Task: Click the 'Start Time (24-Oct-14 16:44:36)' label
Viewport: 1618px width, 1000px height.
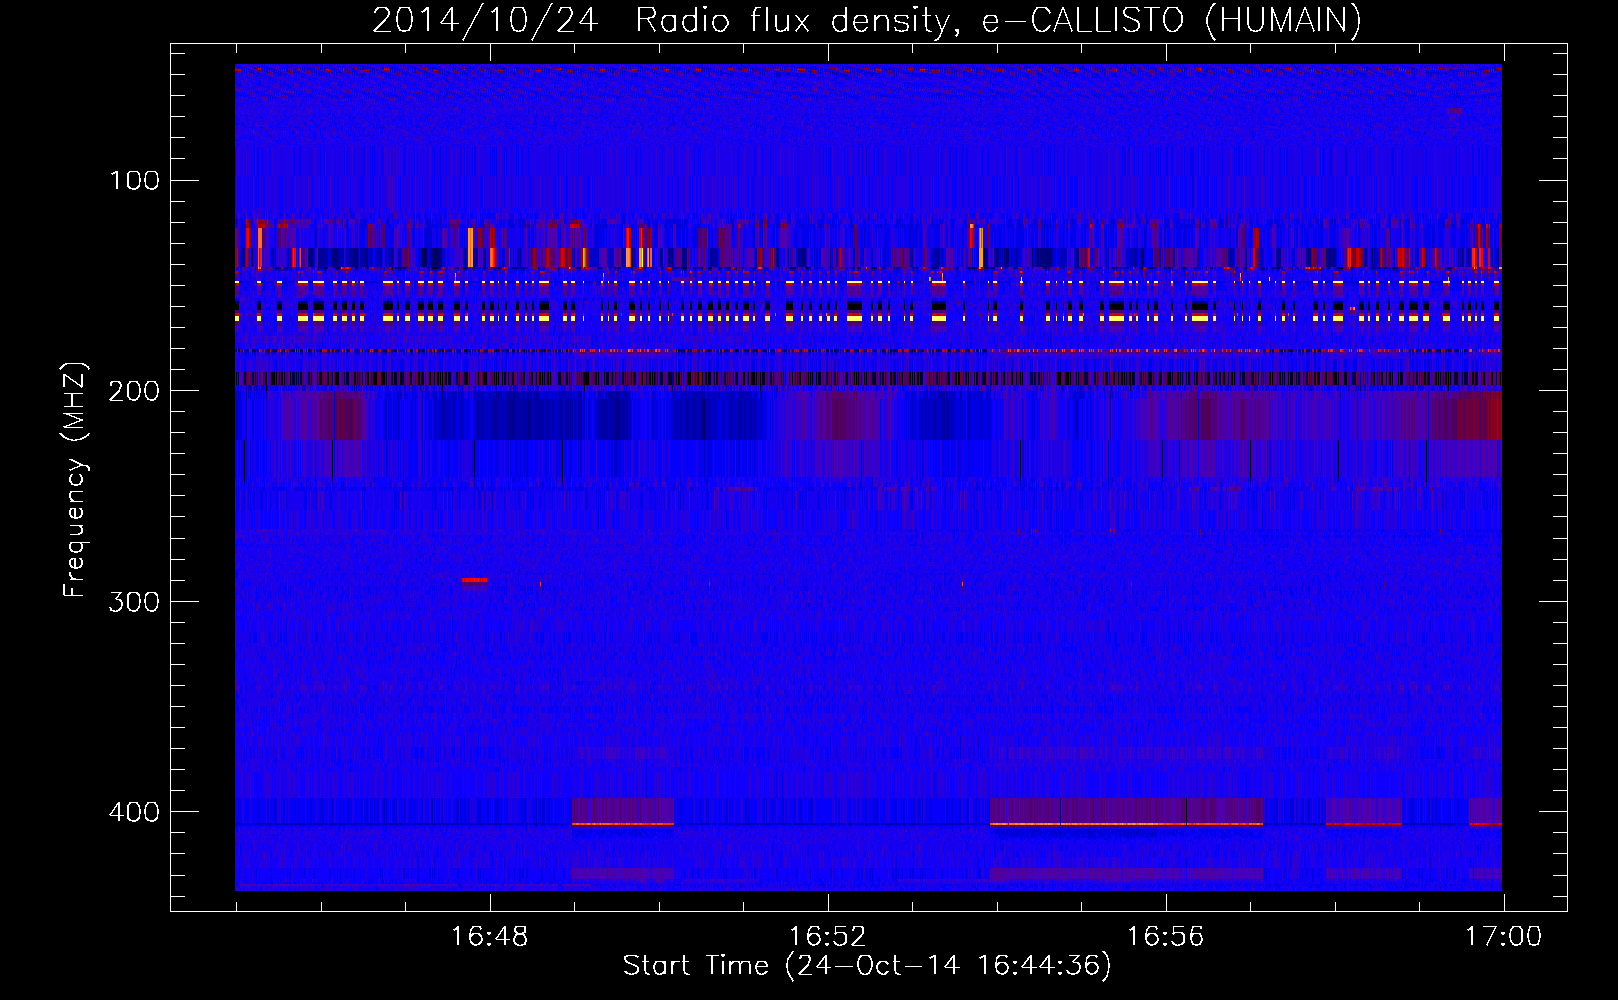Action: pos(867,966)
